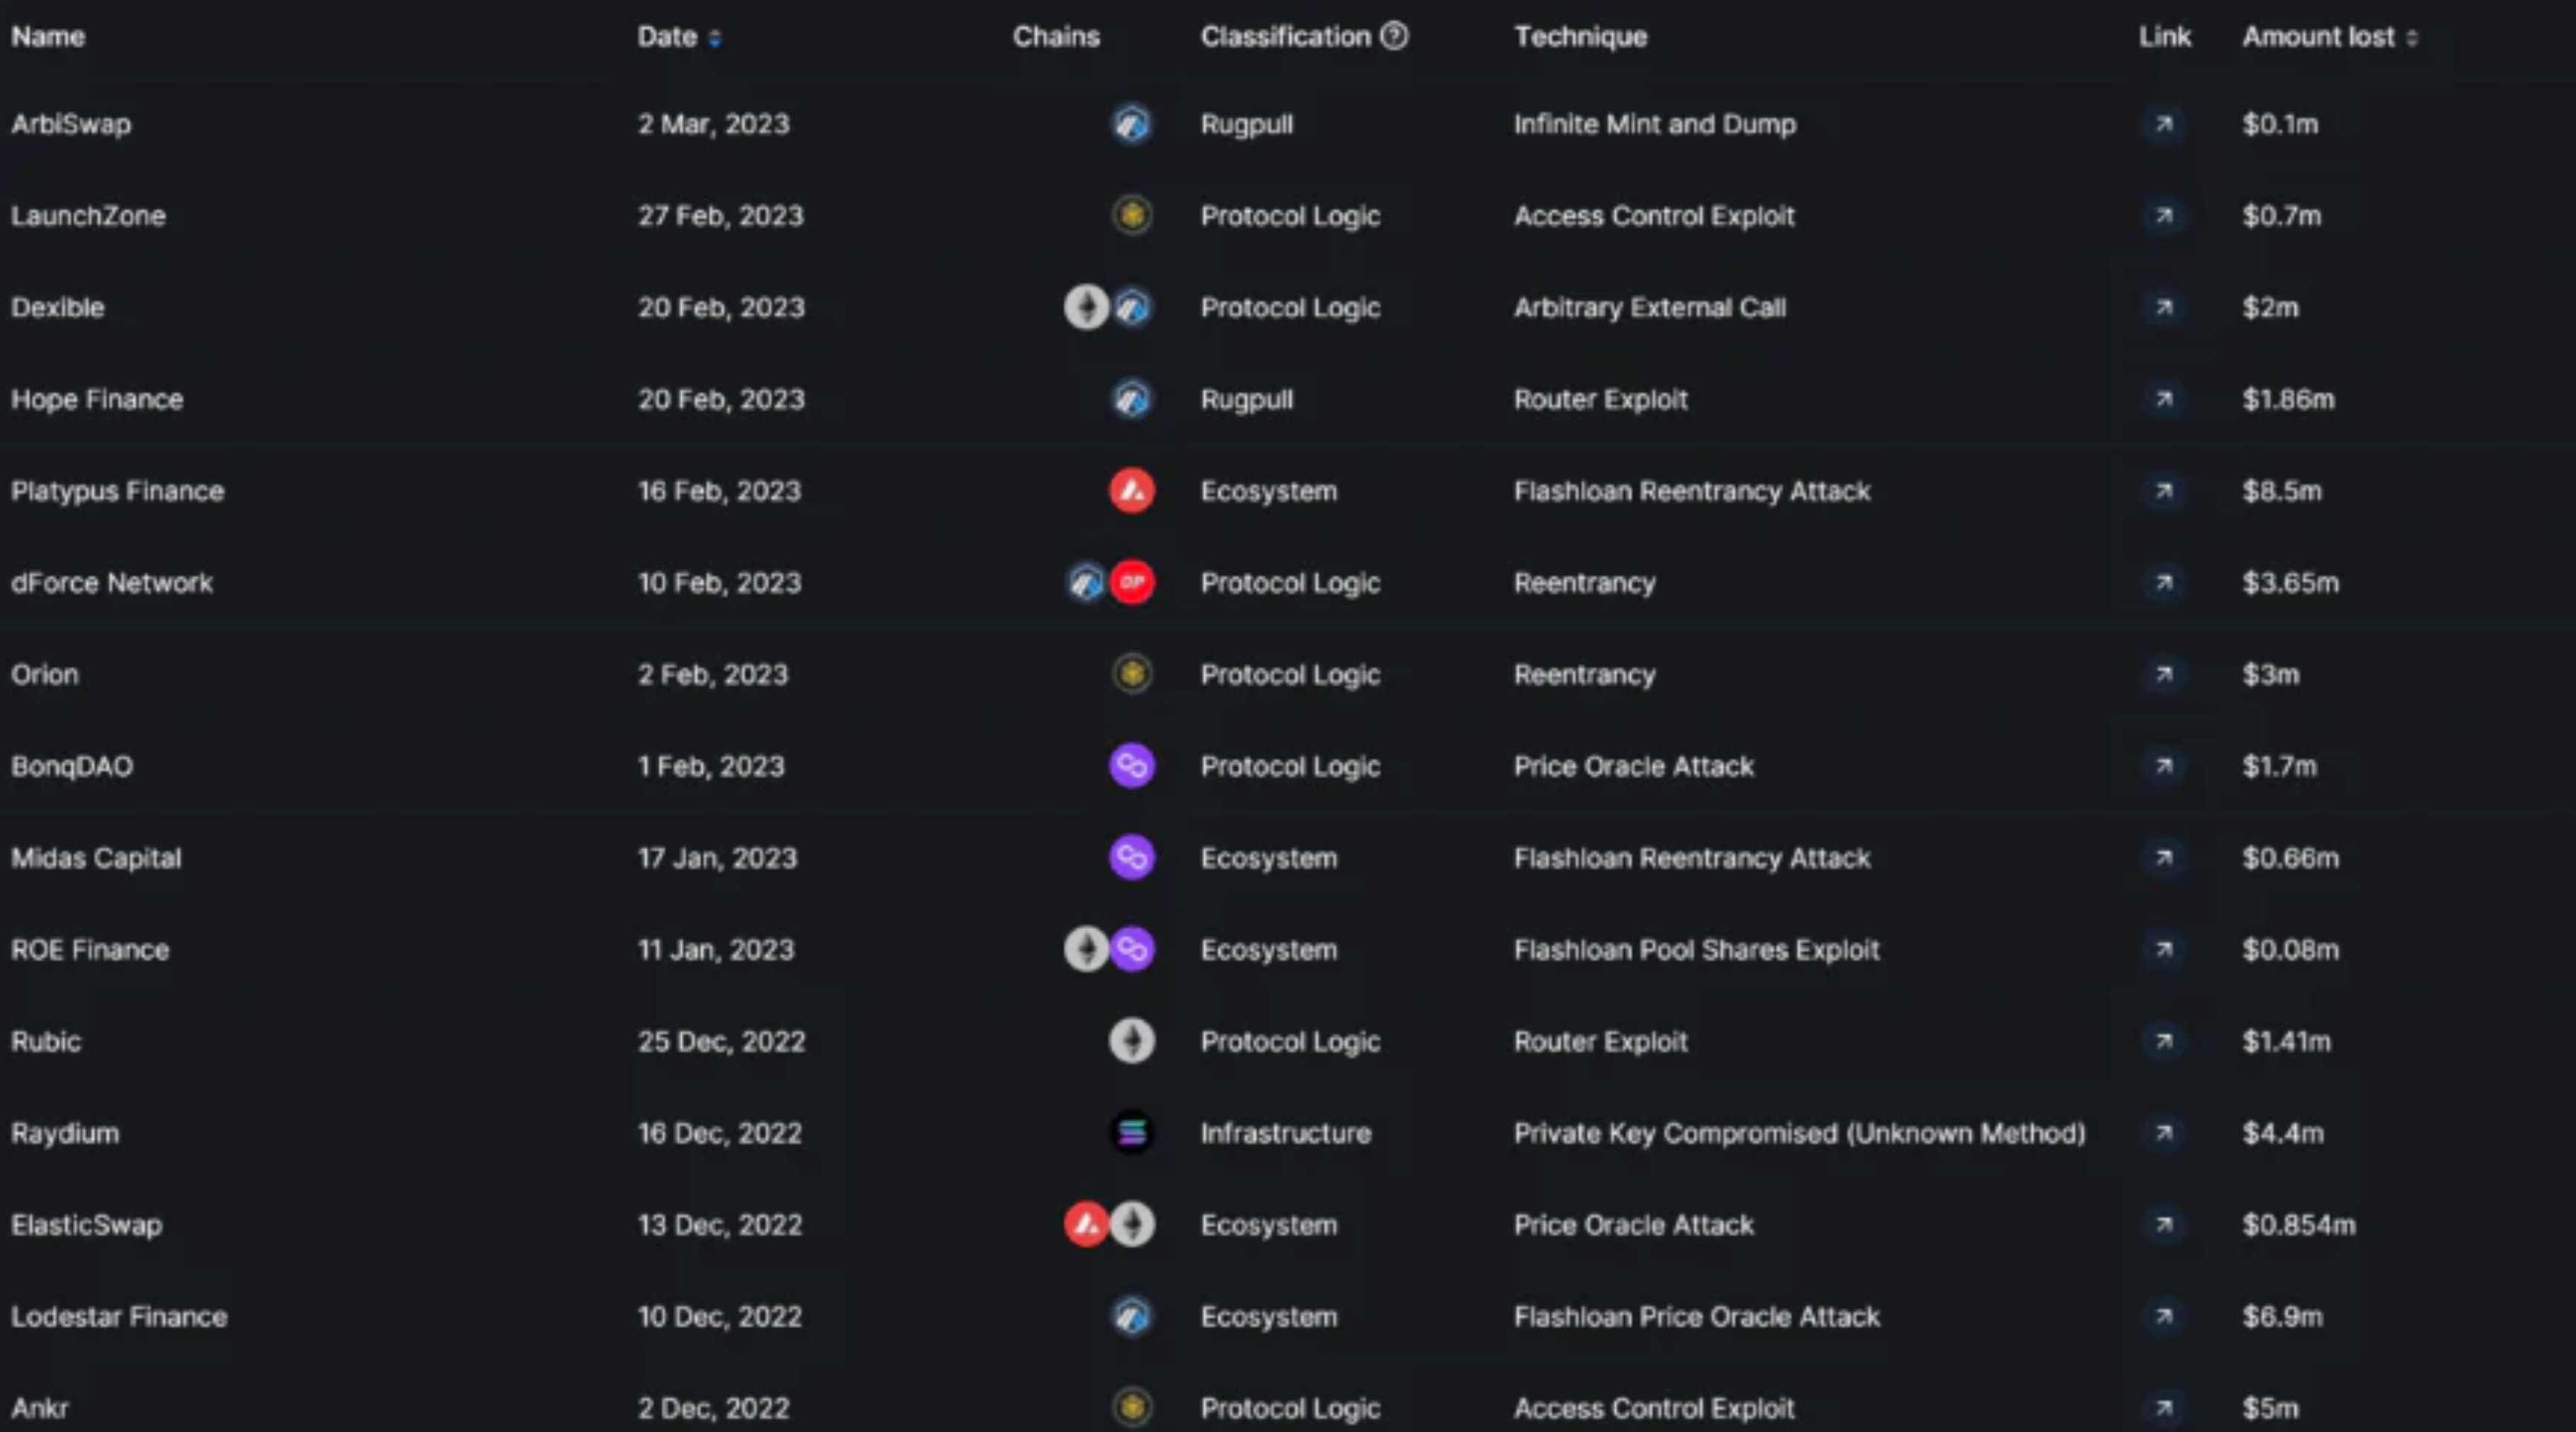The height and width of the screenshot is (1432, 2576).
Task: Open the Ankr incident link arrow
Action: [2163, 1408]
